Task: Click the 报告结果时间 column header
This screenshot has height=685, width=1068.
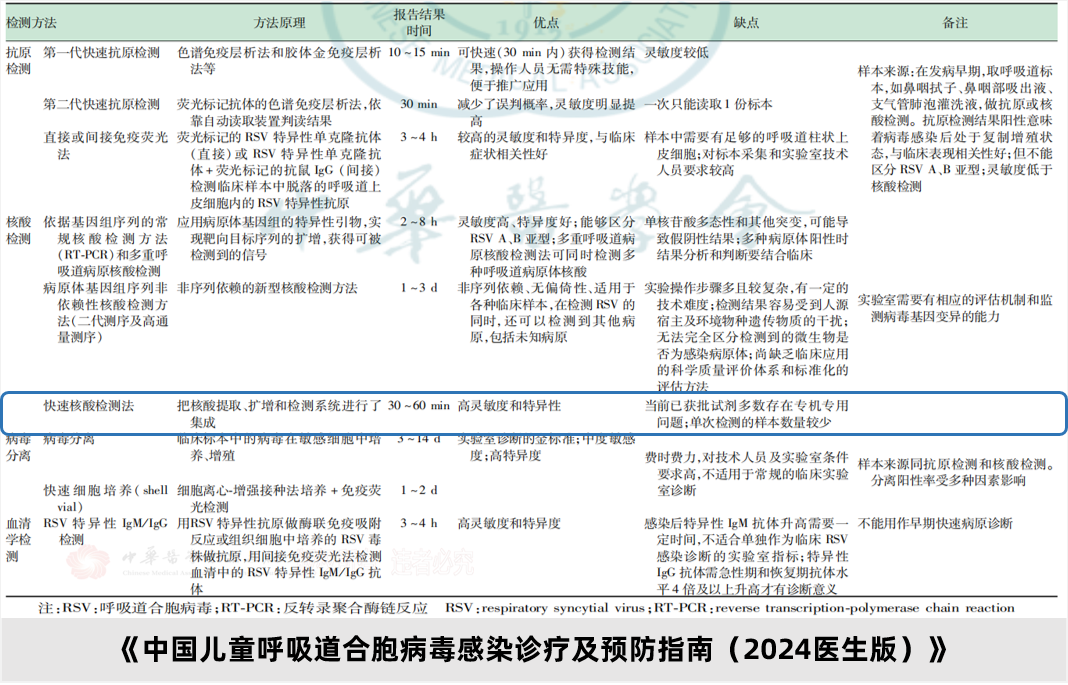Action: tap(412, 20)
